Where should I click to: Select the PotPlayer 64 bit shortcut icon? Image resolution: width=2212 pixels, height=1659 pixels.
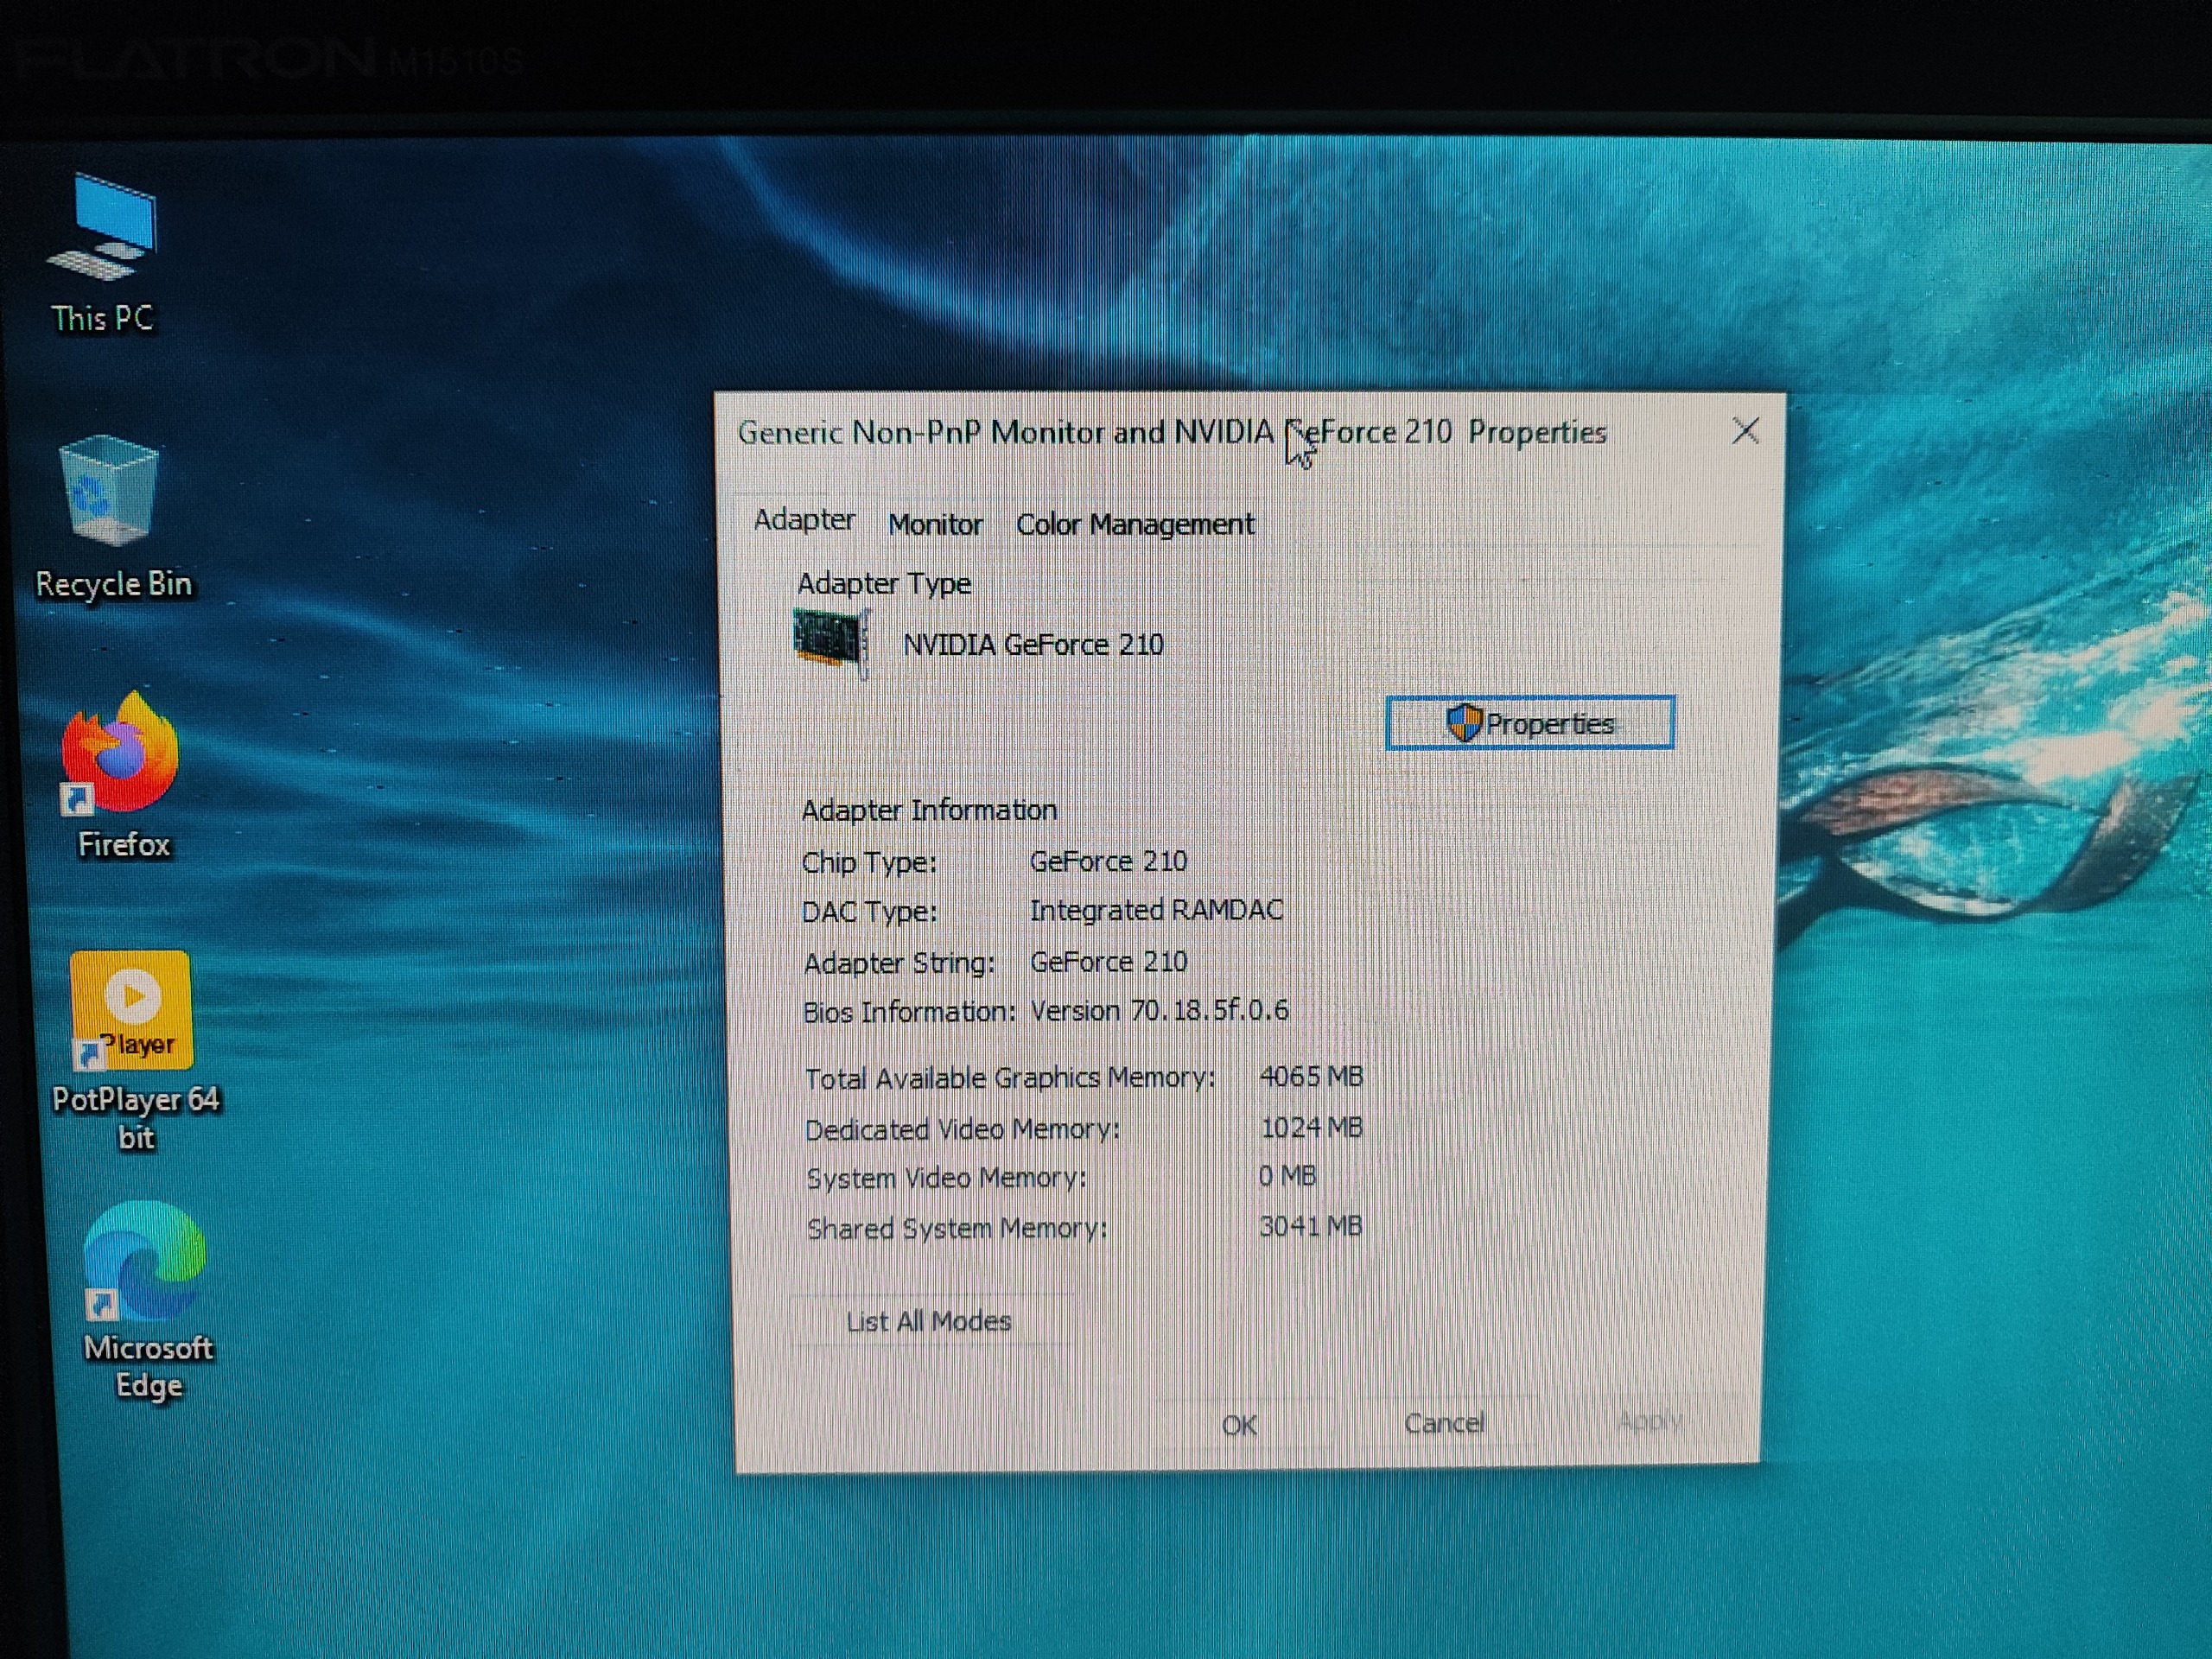pyautogui.click(x=131, y=1010)
